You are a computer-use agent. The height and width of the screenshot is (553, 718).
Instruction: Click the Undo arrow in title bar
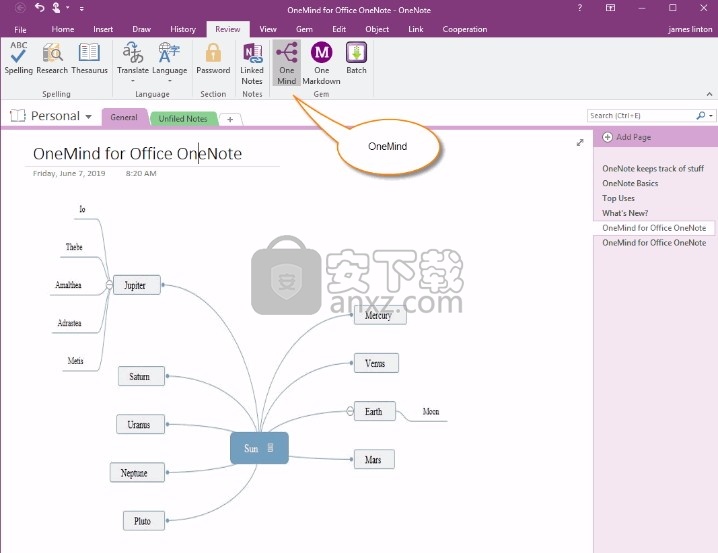[x=39, y=8]
